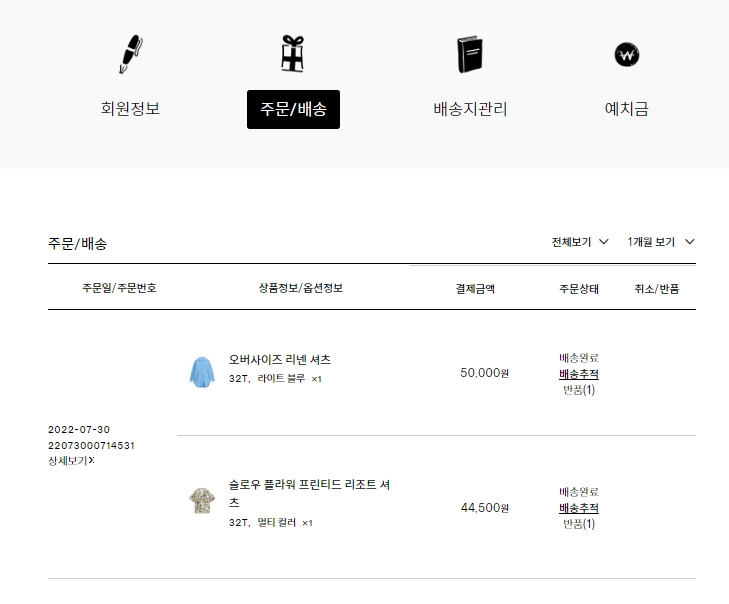Open the 회원정보 tab
Viewport: 729px width, 604px height.
pos(130,109)
